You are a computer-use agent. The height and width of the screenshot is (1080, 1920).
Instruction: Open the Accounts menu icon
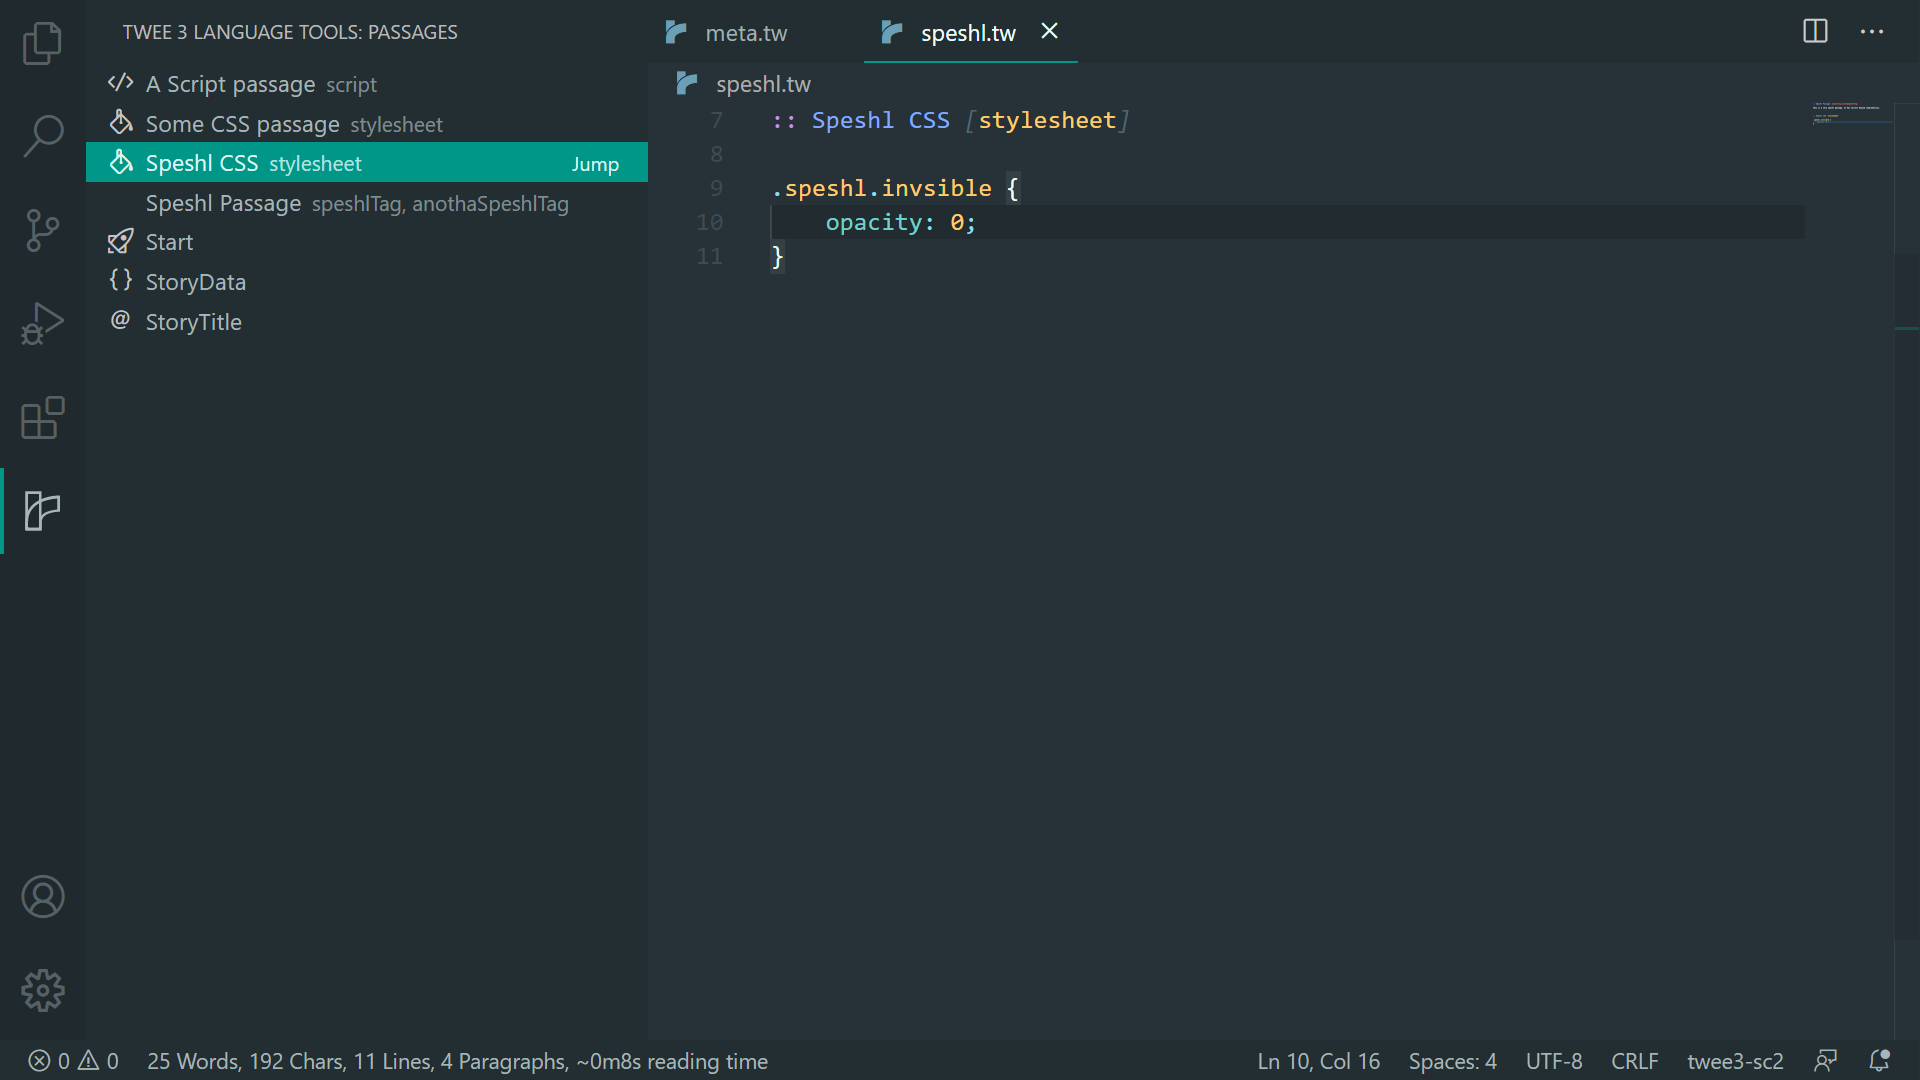(42, 897)
